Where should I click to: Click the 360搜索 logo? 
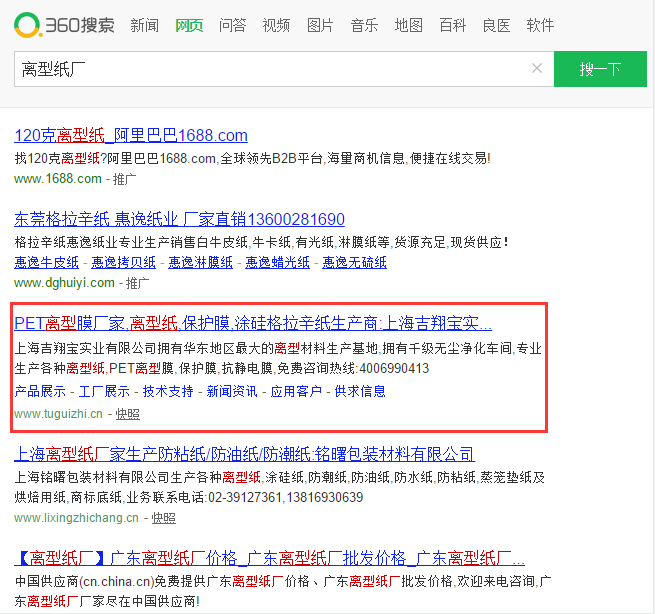coord(64,25)
